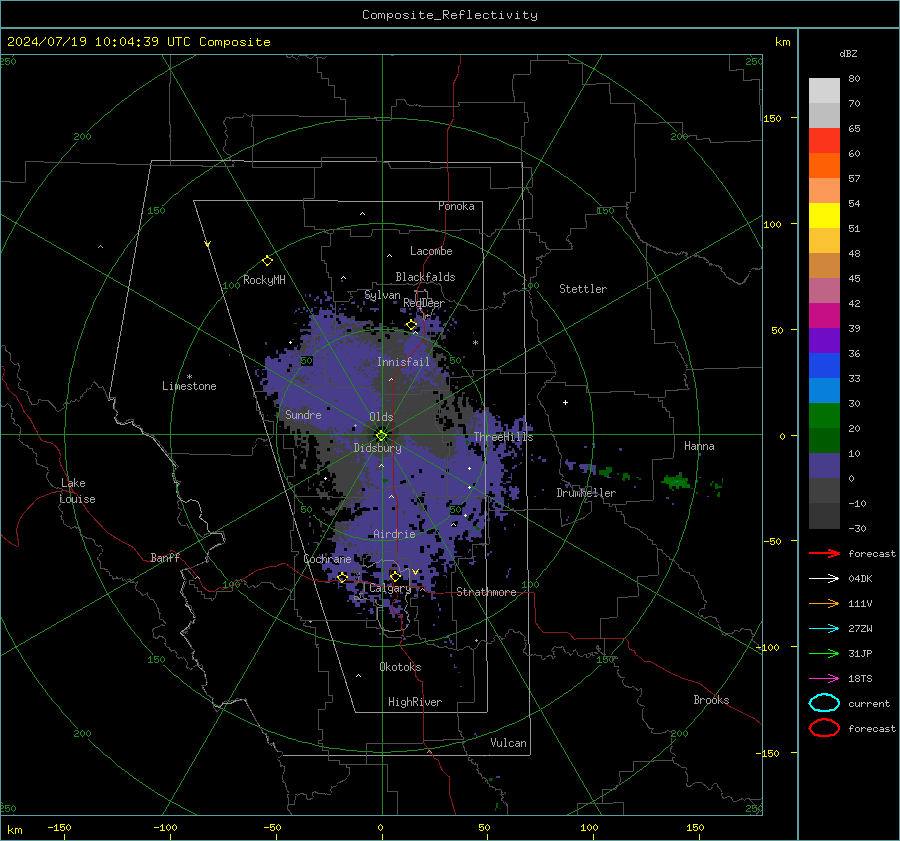This screenshot has height=841, width=900.
Task: Click the Okotoks city label
Action: coord(400,667)
